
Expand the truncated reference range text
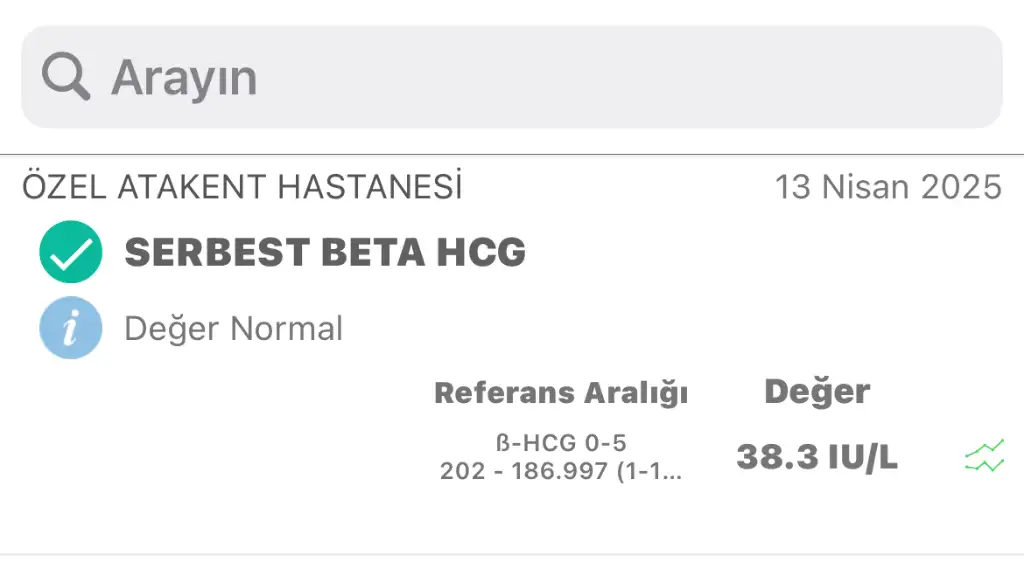click(561, 471)
